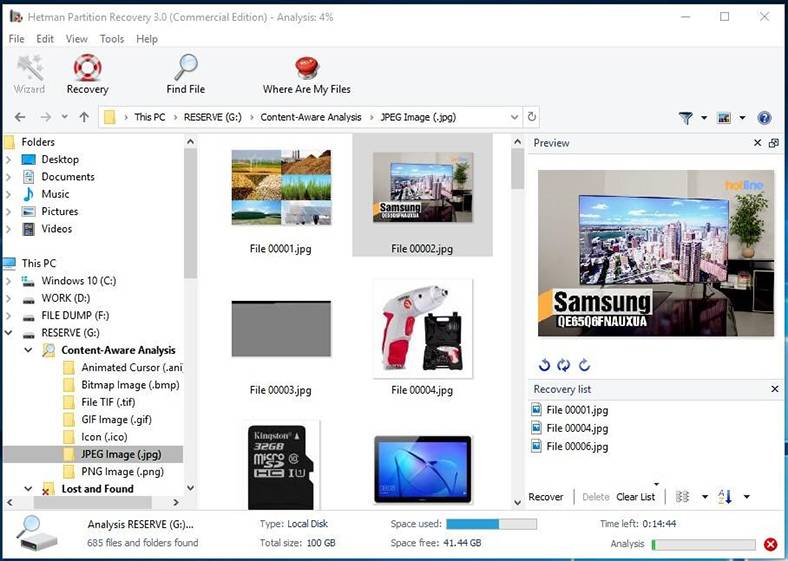Go forward with the right arrow
The image size is (788, 561).
pyautogui.click(x=46, y=117)
